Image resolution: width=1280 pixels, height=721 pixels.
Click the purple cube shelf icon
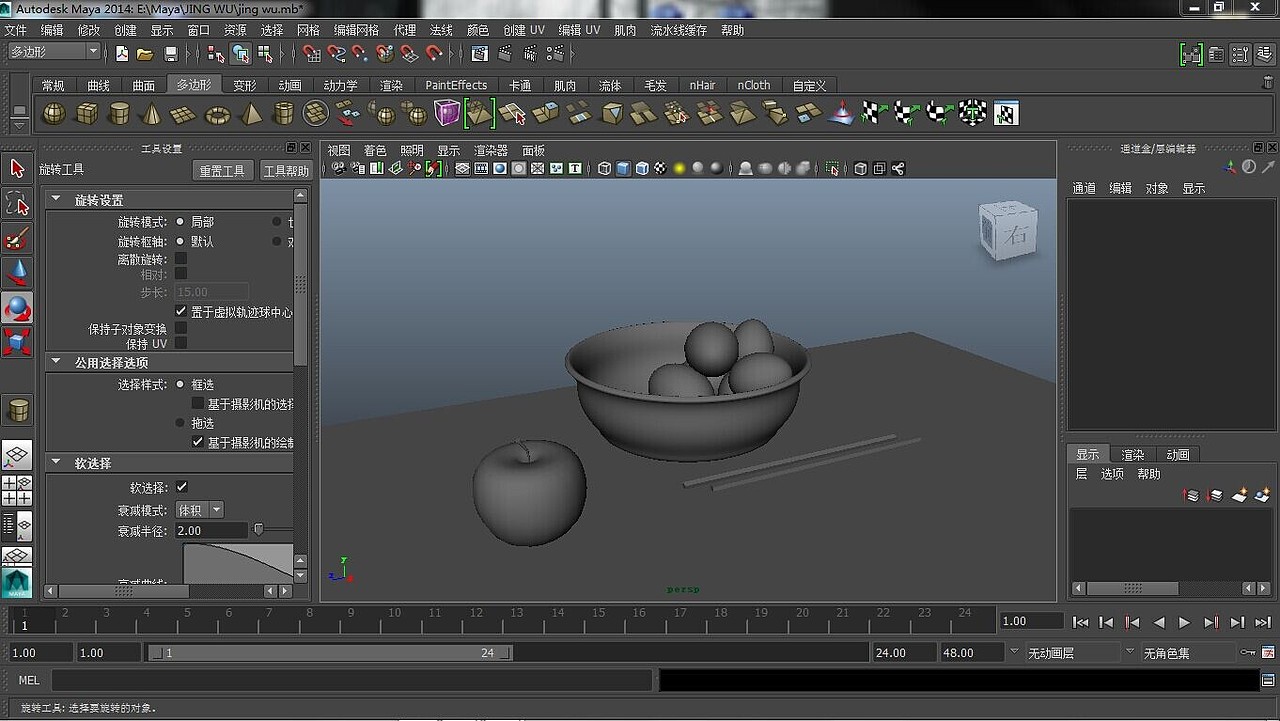tap(447, 114)
